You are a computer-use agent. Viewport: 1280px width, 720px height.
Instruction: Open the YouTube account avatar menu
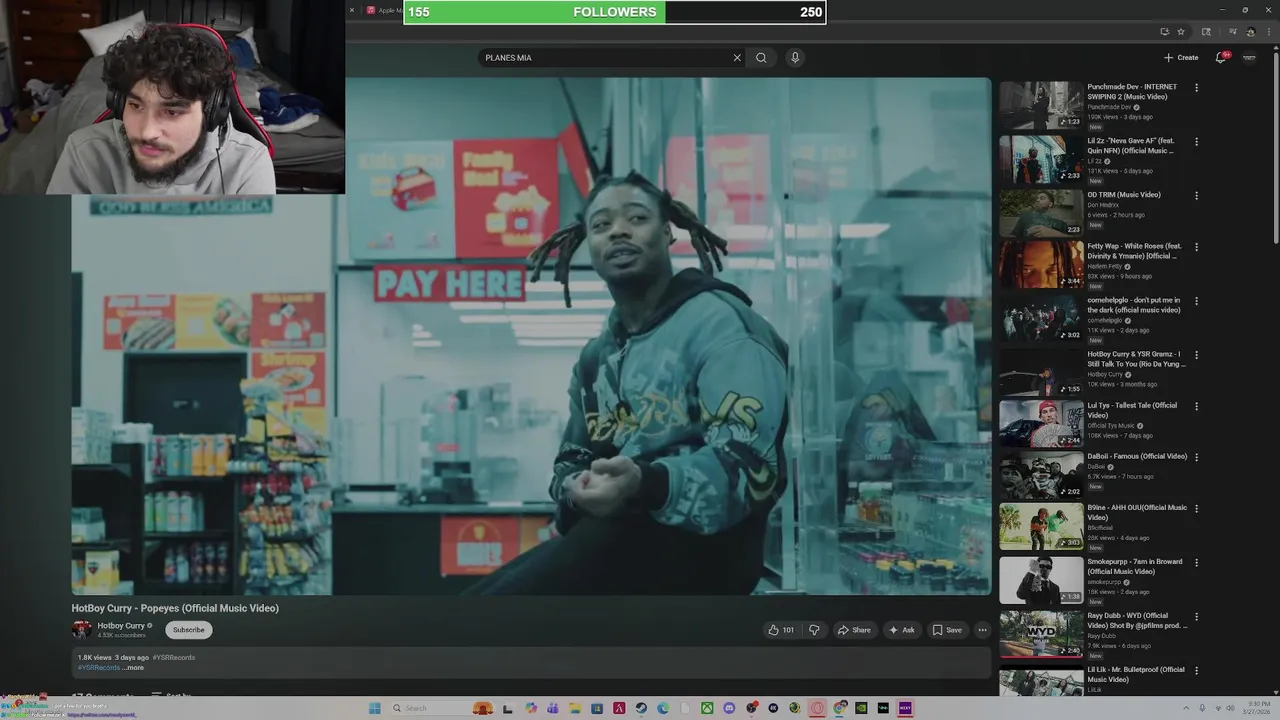(x=1249, y=57)
